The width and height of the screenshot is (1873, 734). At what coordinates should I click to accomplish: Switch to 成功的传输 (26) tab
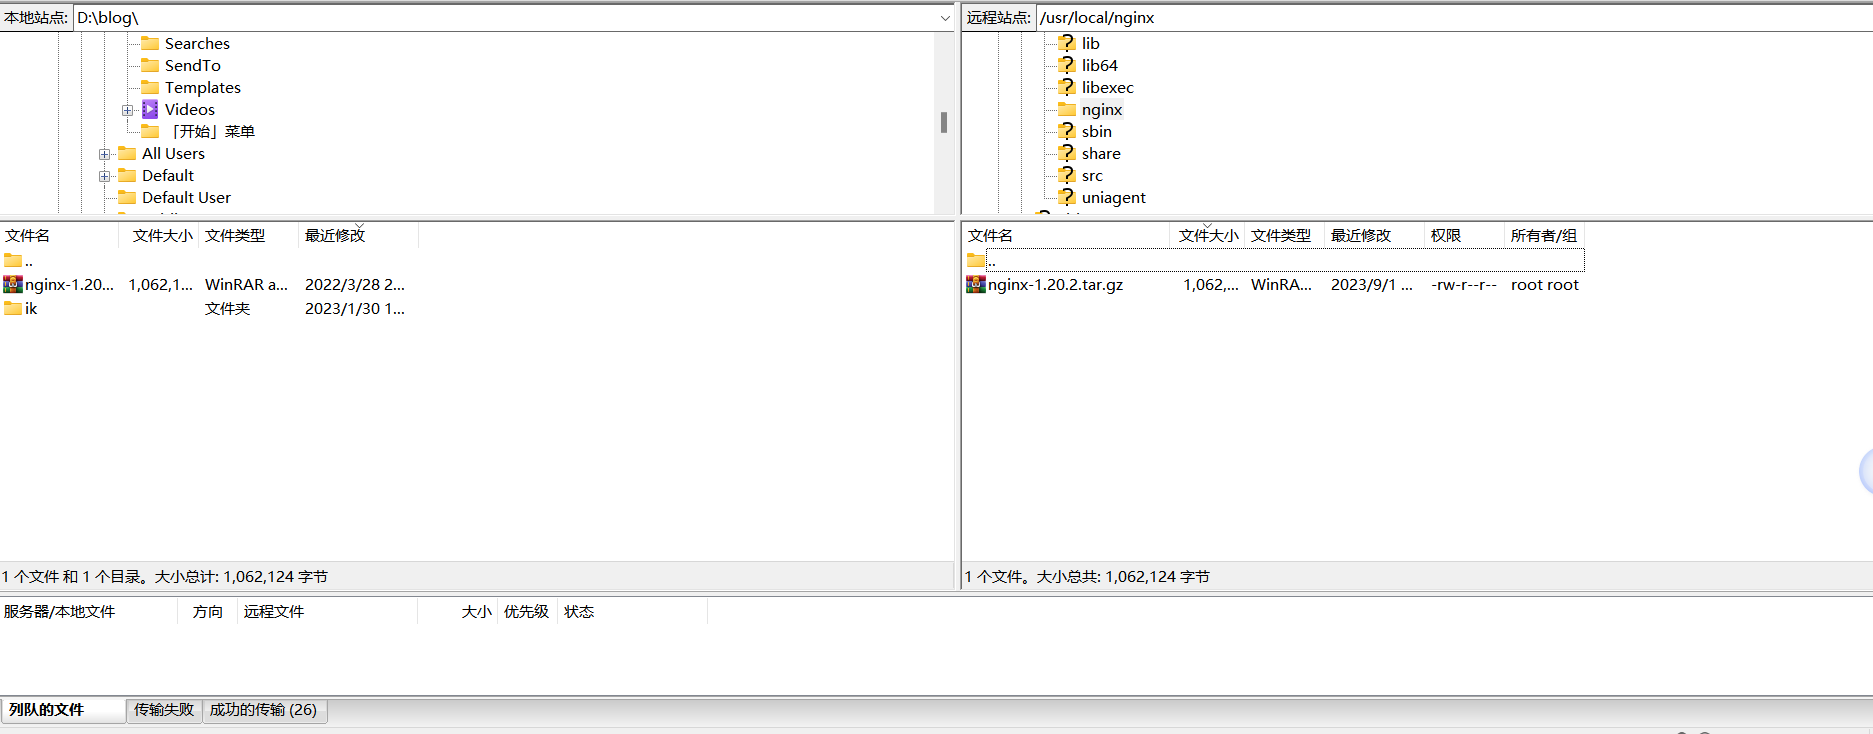(264, 710)
